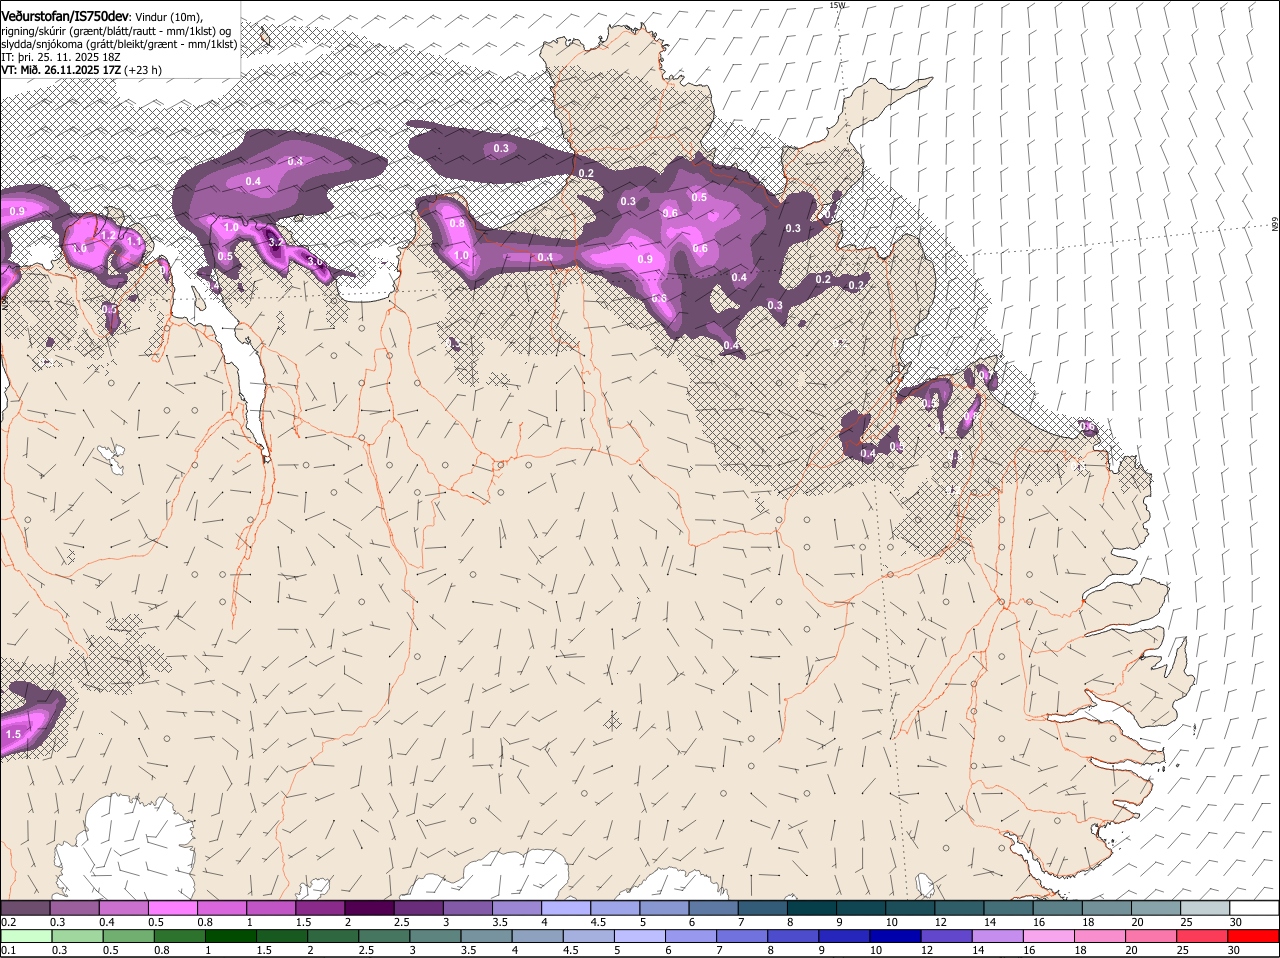Viewport: 1280px width, 958px height.
Task: Click the '(+23 h)' forecast offset text
Action: coord(142,70)
